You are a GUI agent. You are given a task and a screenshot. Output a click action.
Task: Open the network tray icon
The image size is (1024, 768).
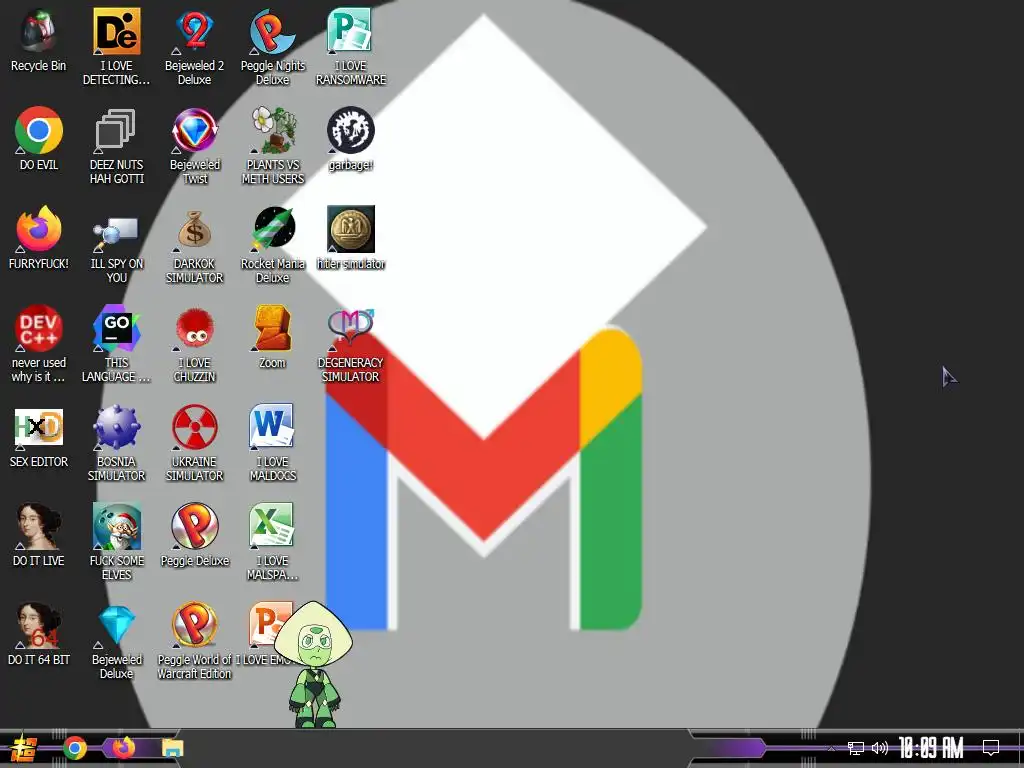pyautogui.click(x=856, y=748)
